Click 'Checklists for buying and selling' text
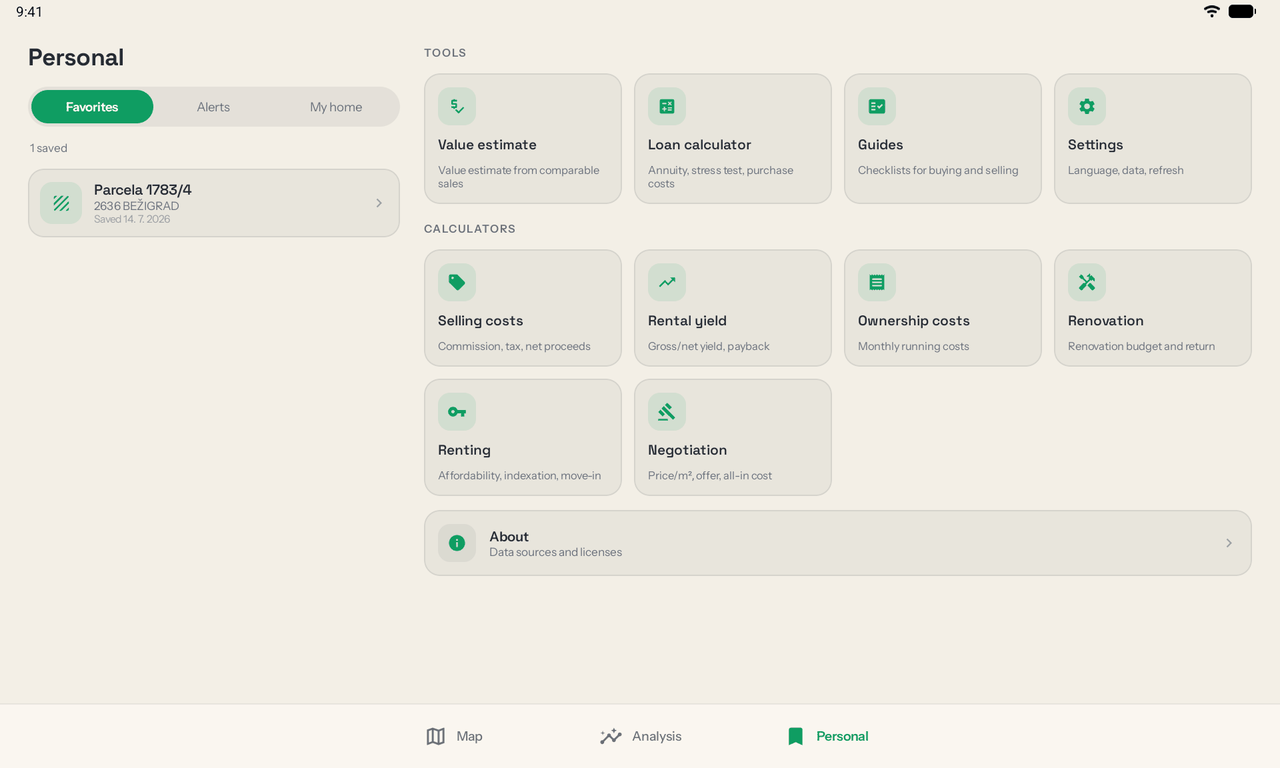 click(x=938, y=170)
